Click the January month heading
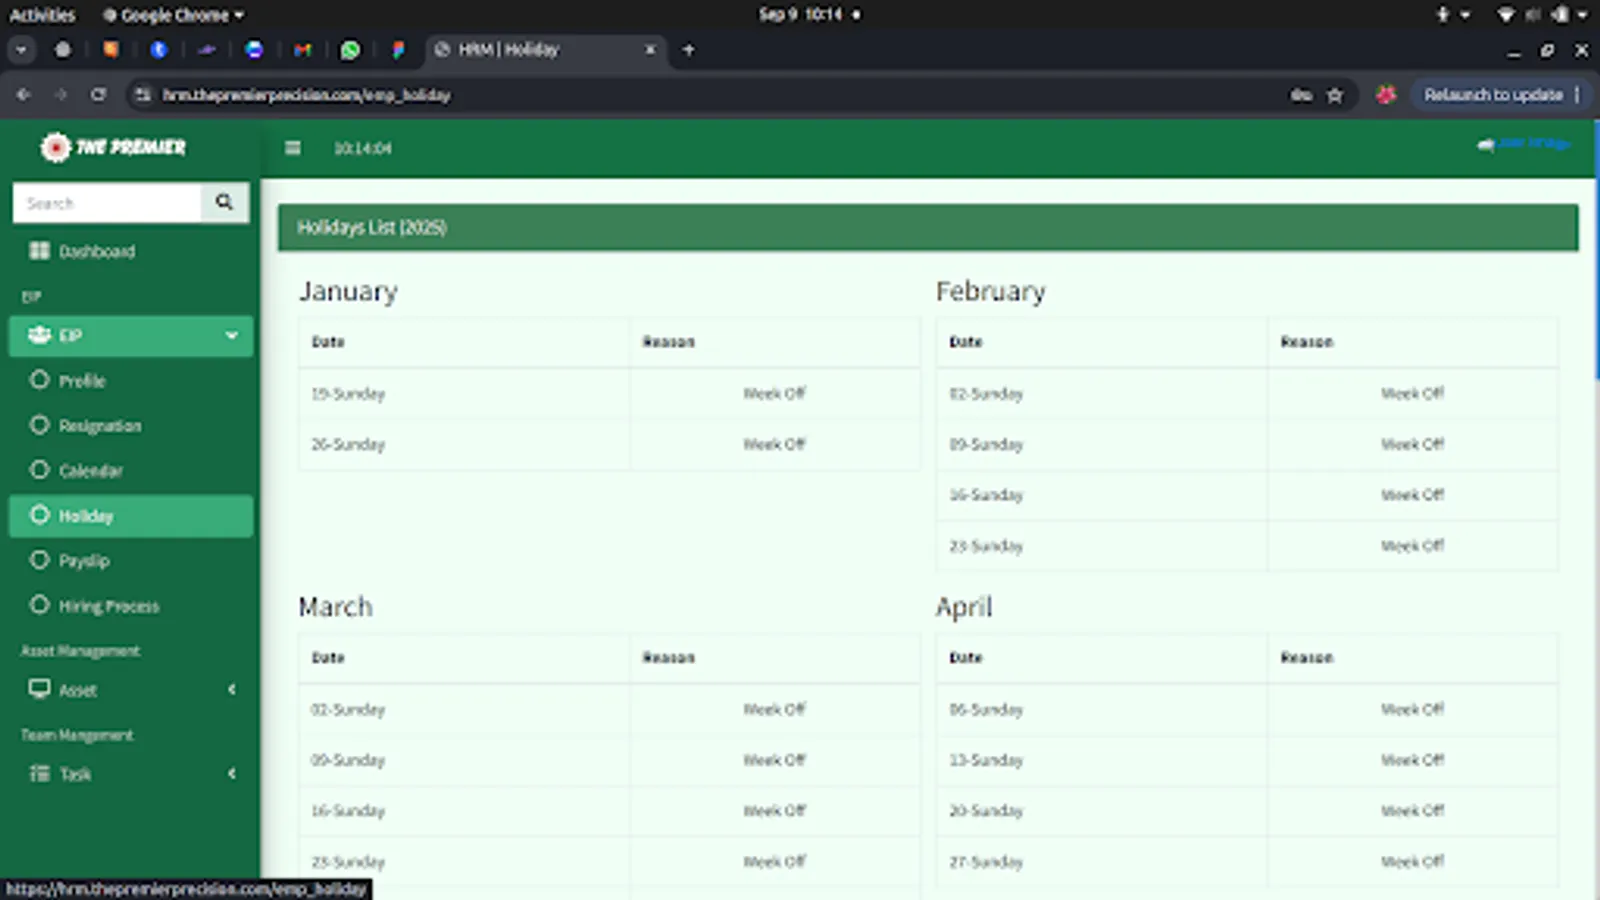 (348, 291)
